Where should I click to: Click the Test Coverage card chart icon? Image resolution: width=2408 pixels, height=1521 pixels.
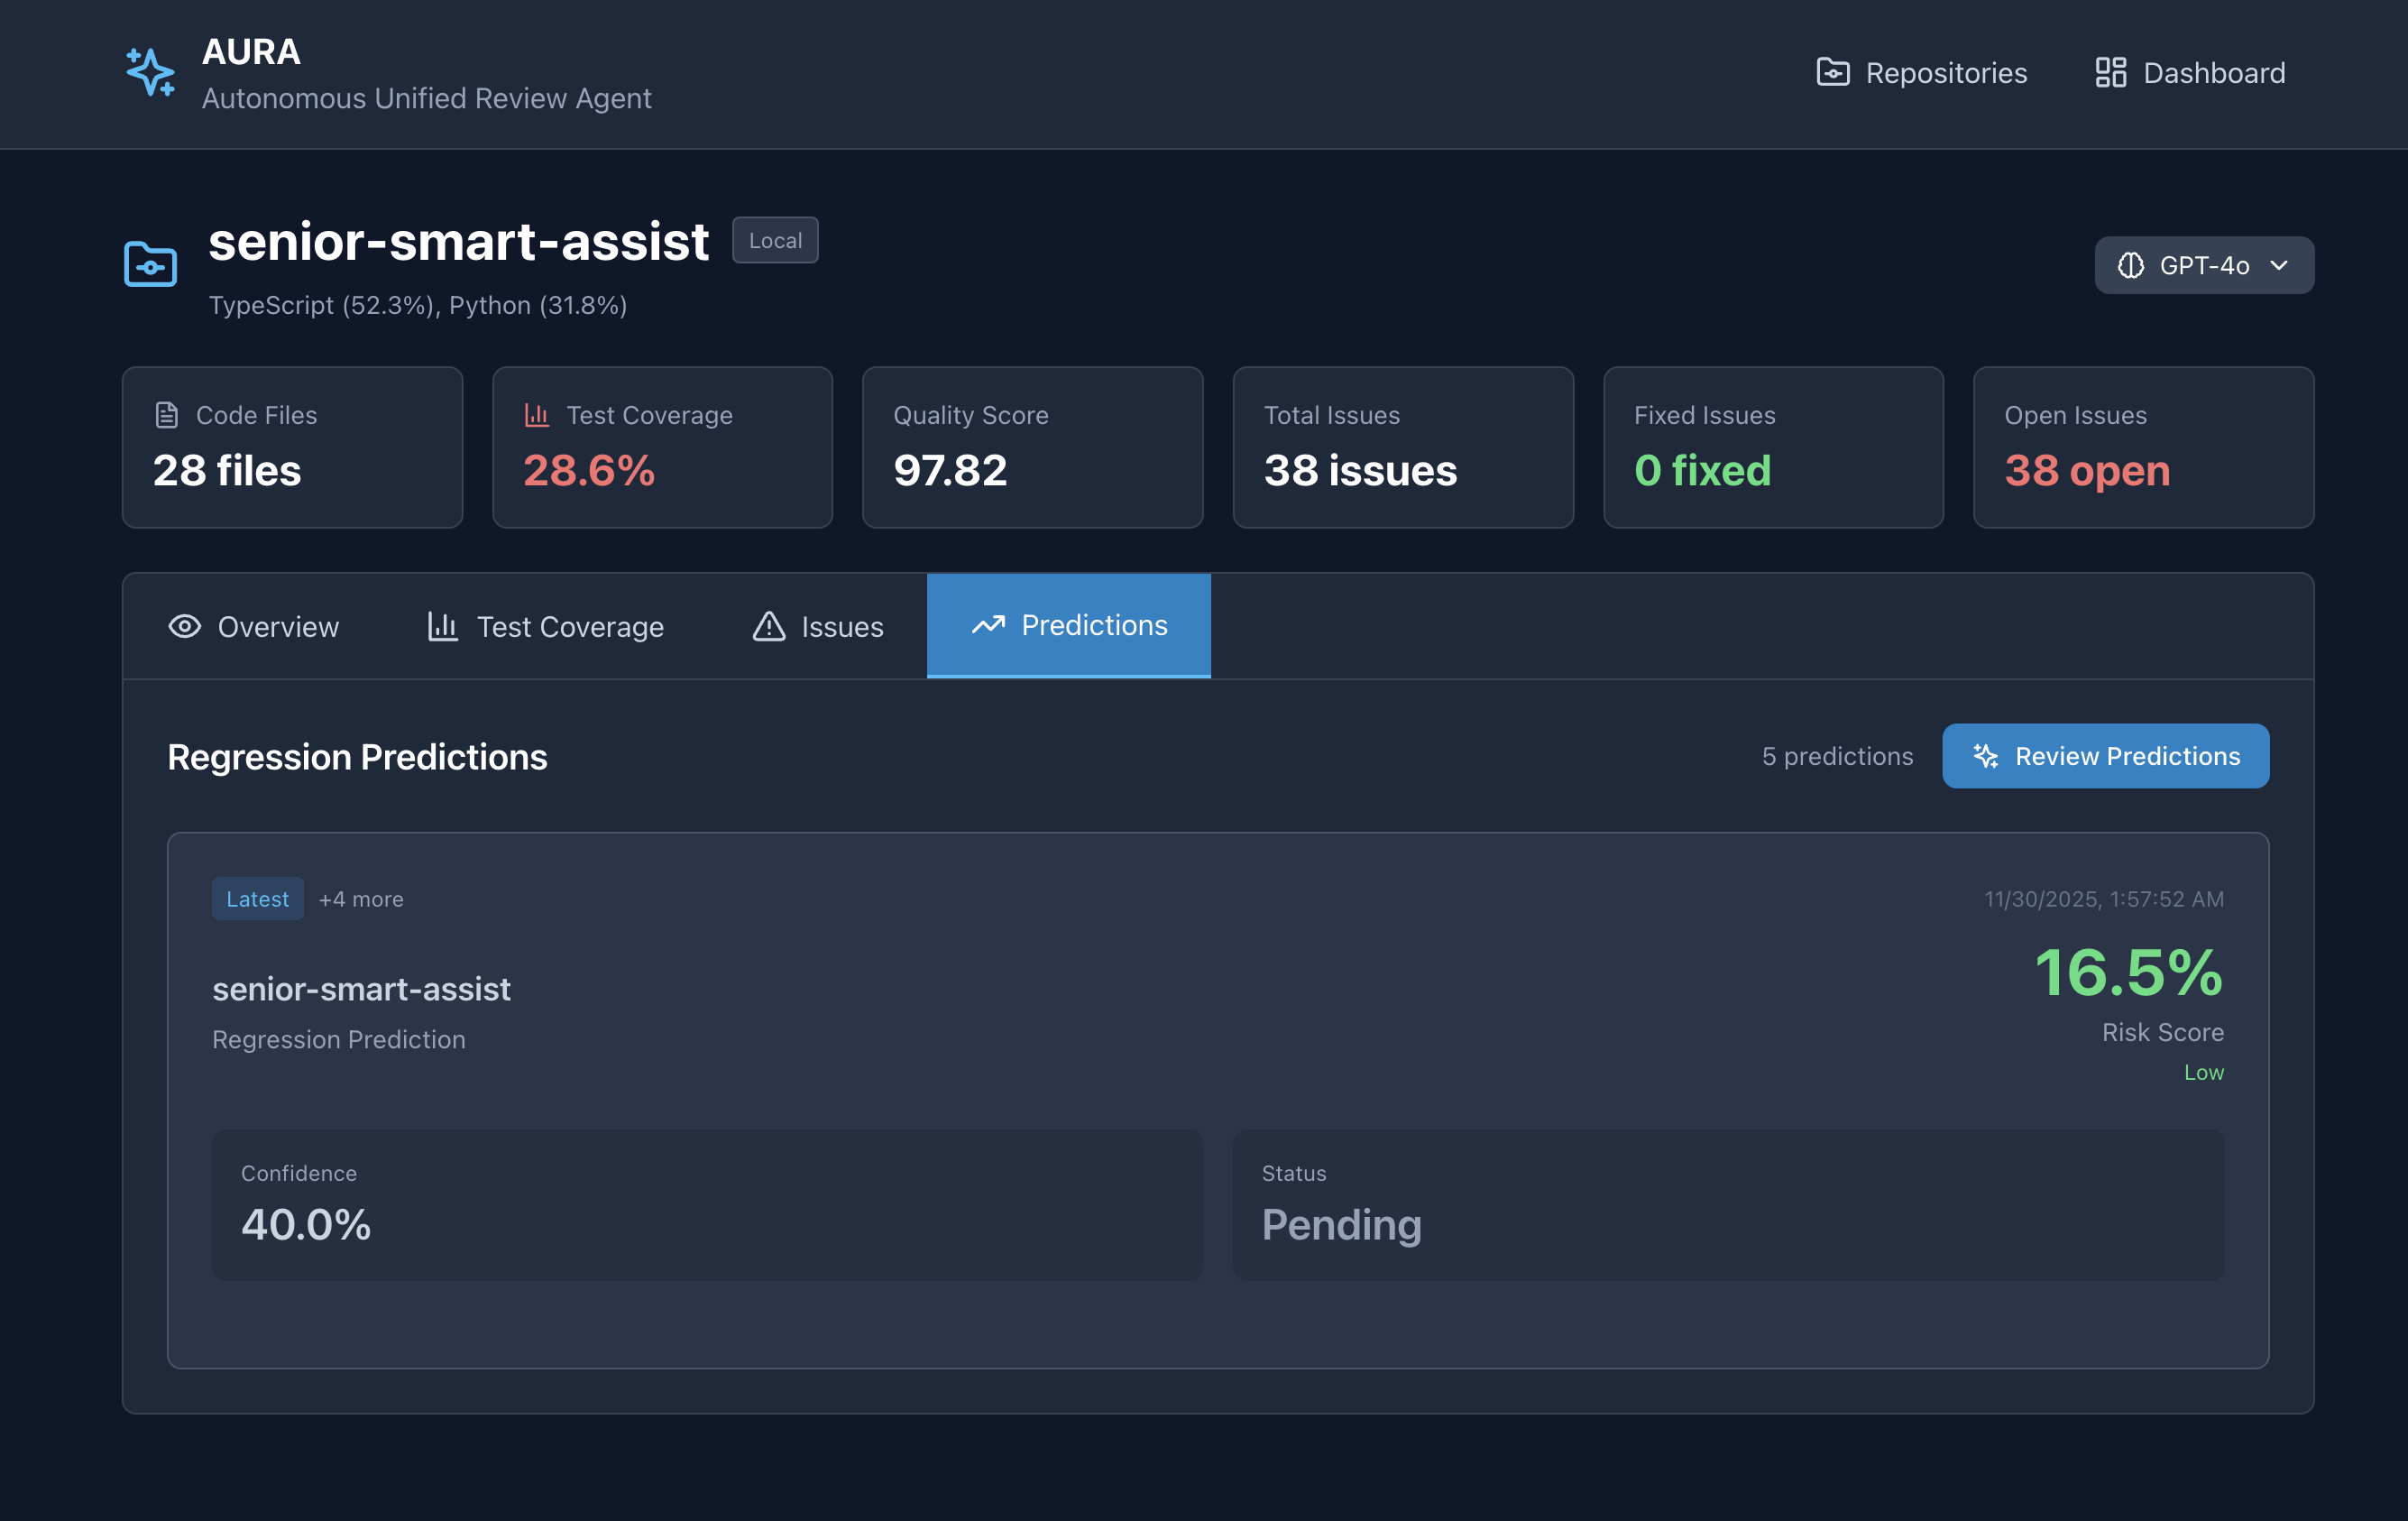point(537,415)
